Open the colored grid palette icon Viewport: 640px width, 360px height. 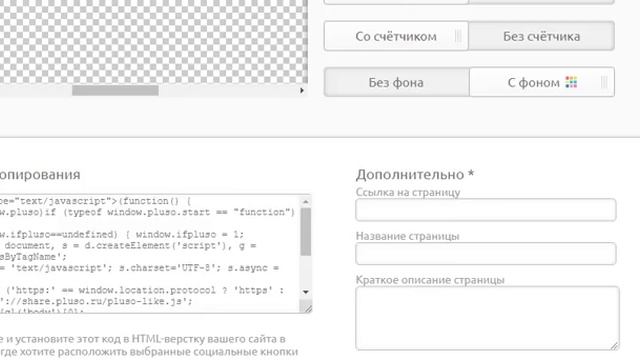571,82
